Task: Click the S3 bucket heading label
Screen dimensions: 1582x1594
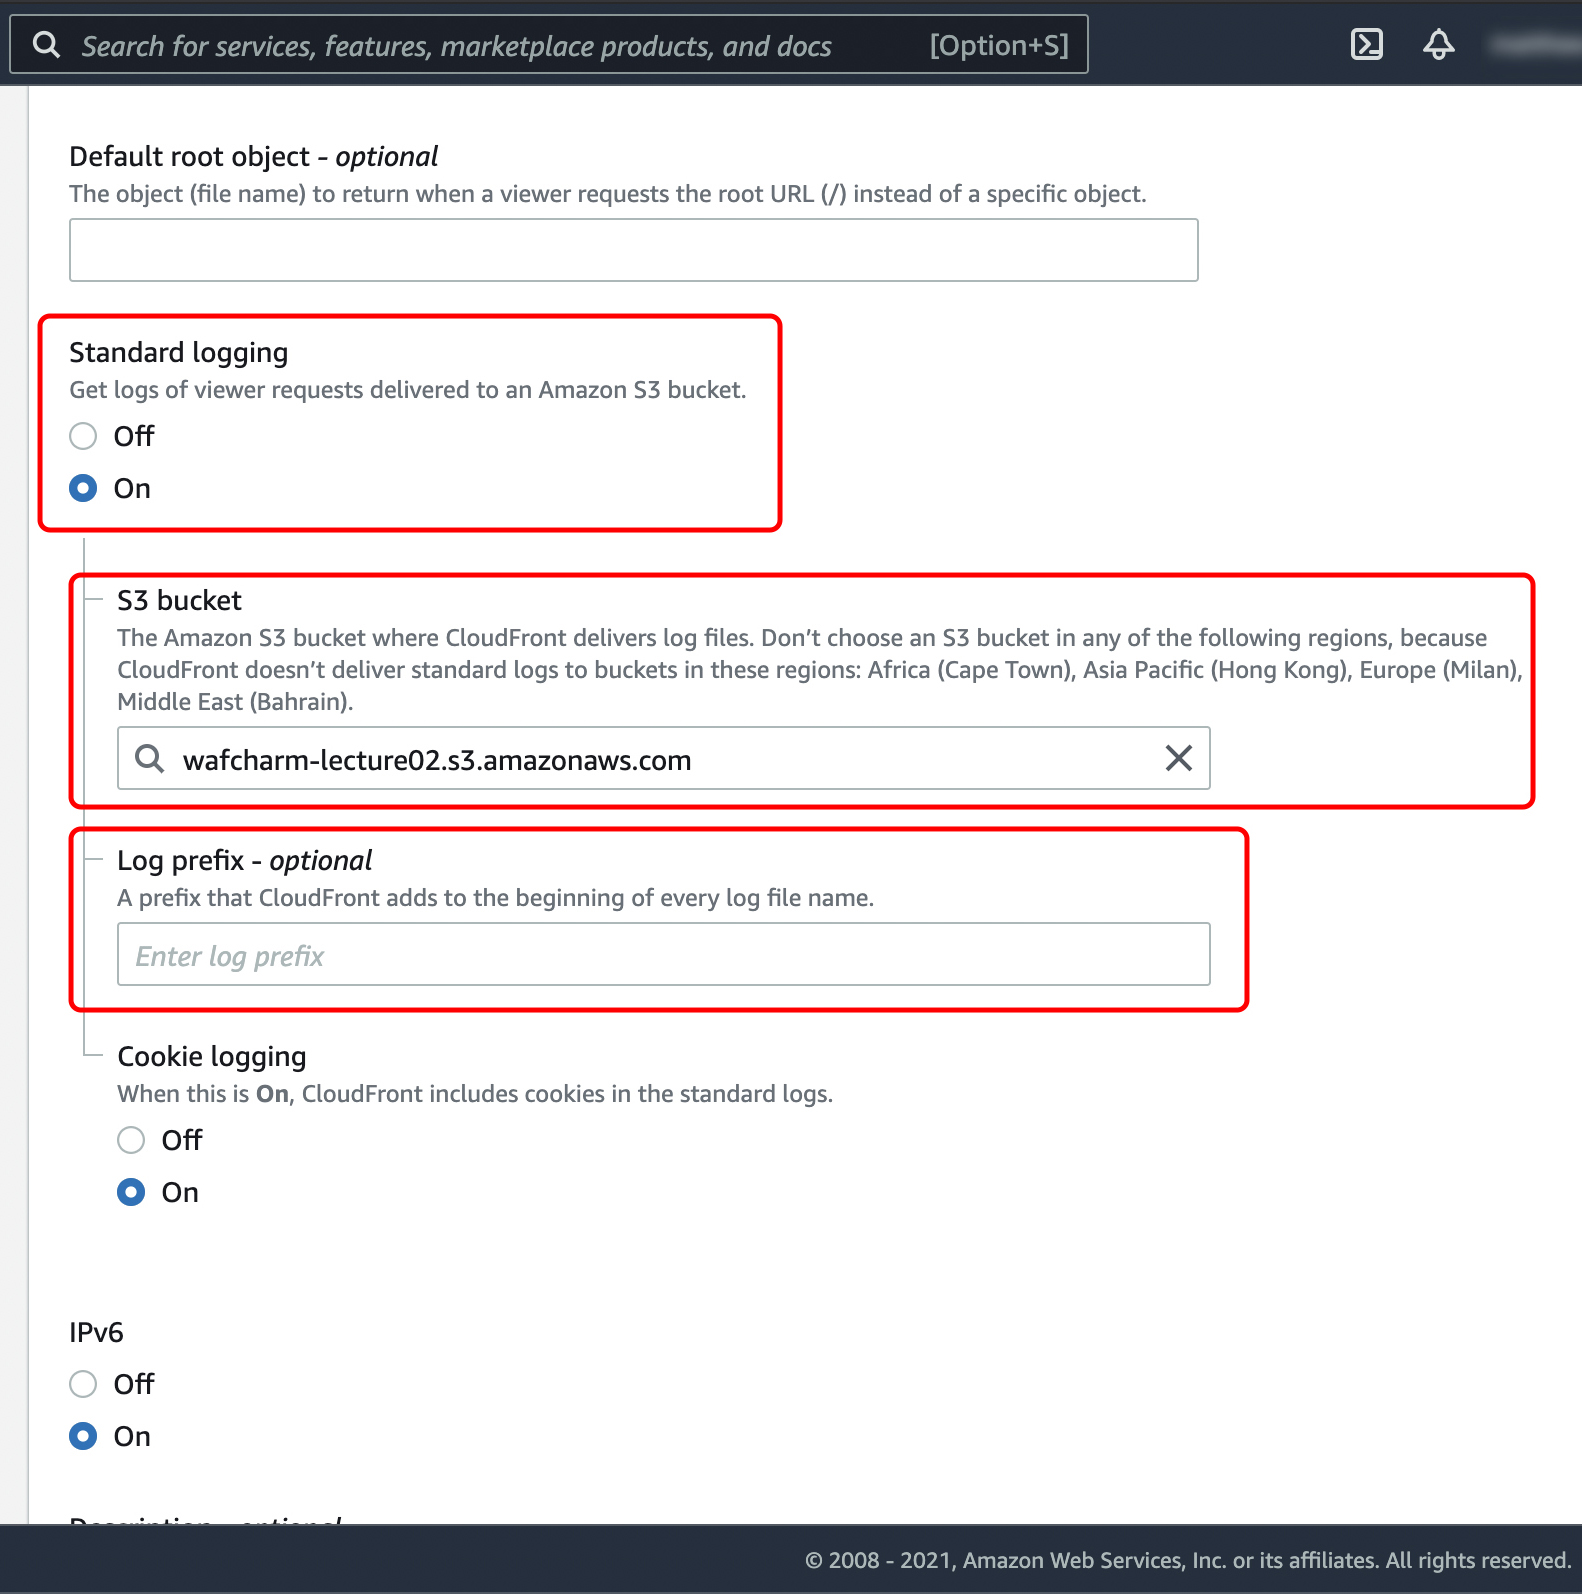Action: (179, 601)
